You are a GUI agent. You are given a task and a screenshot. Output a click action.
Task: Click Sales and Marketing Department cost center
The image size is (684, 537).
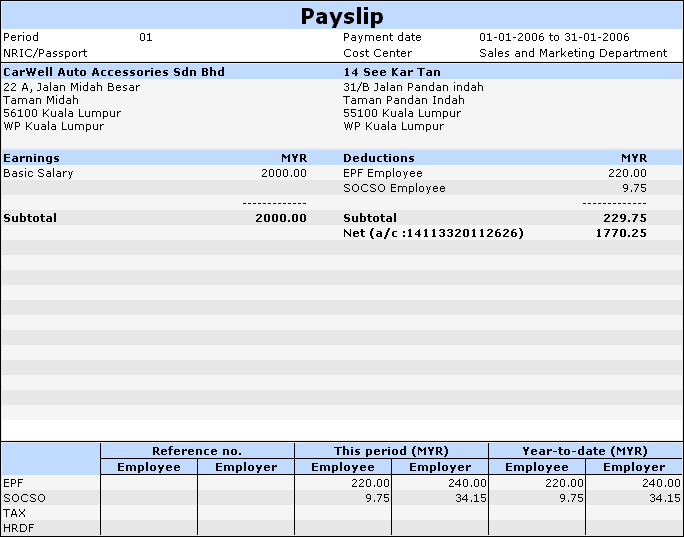(572, 53)
